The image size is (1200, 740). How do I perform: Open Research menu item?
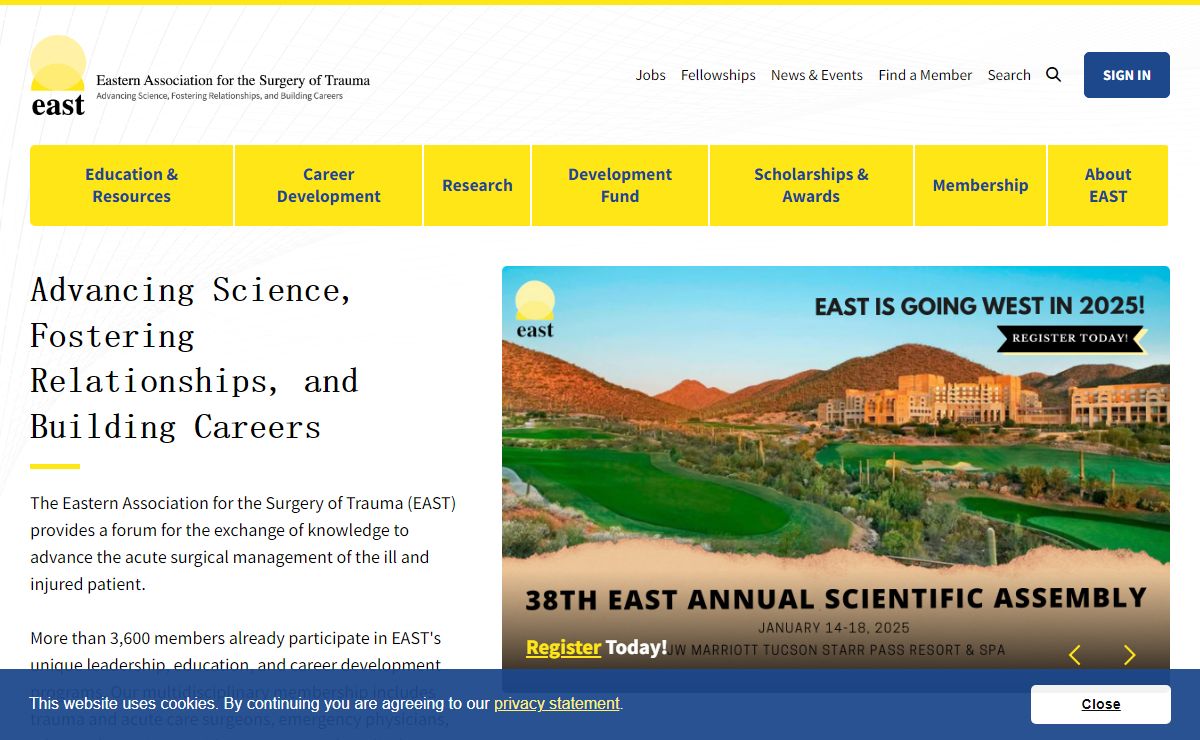pyautogui.click(x=477, y=185)
